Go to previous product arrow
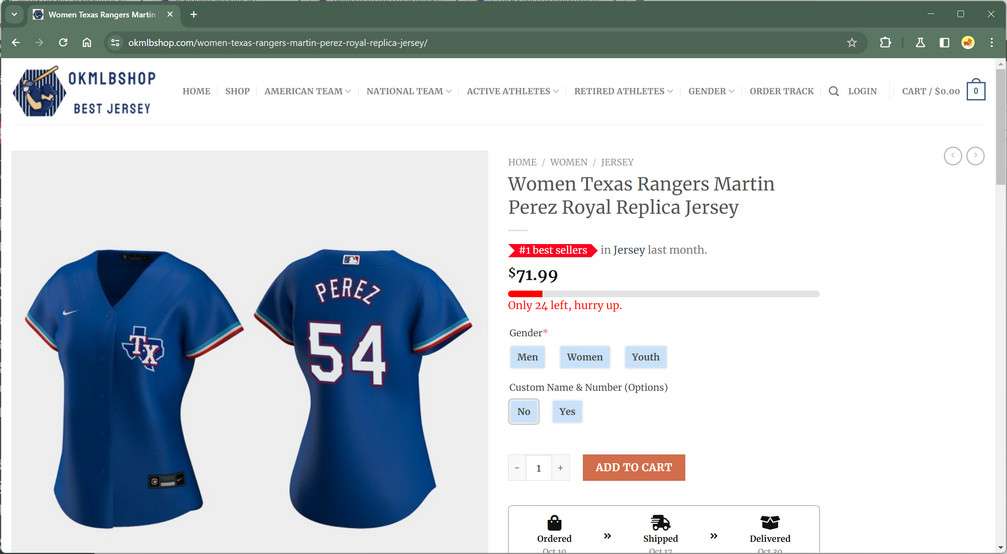 [x=953, y=156]
